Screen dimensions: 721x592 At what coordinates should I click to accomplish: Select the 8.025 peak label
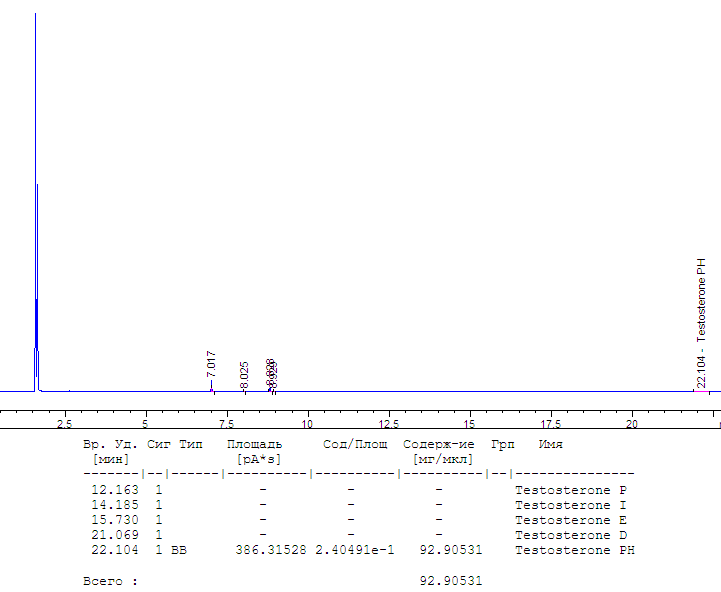[244, 374]
